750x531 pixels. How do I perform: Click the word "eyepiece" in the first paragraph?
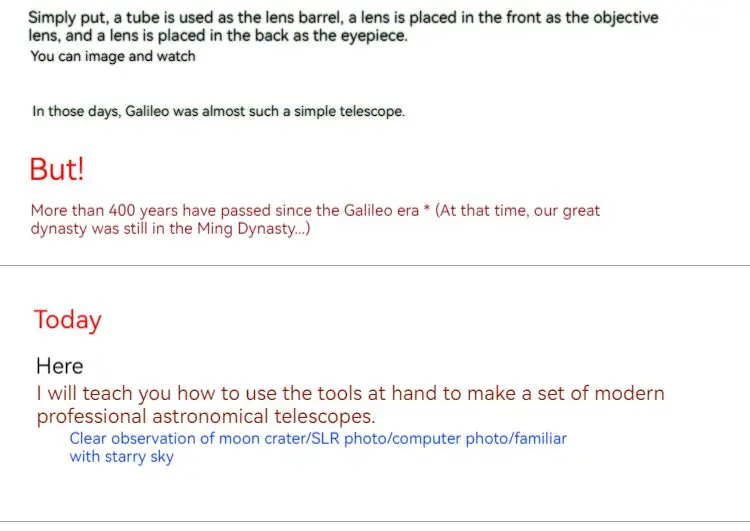[x=373, y=35]
